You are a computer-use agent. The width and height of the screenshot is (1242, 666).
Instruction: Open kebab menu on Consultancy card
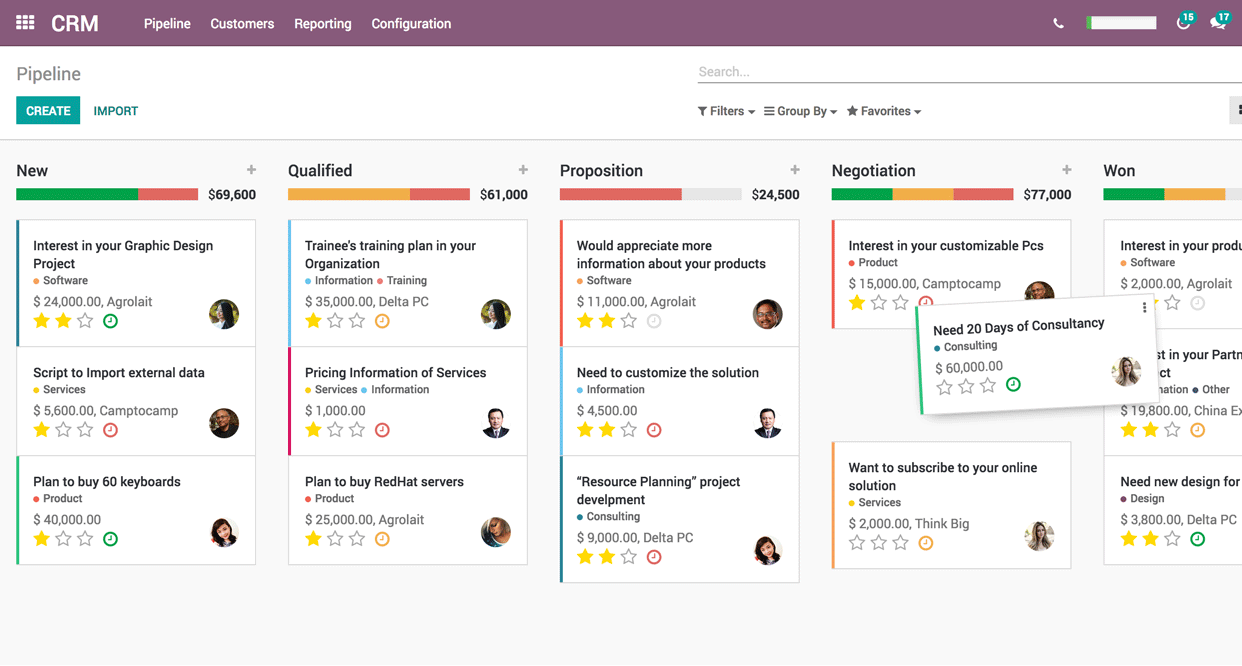1144,308
